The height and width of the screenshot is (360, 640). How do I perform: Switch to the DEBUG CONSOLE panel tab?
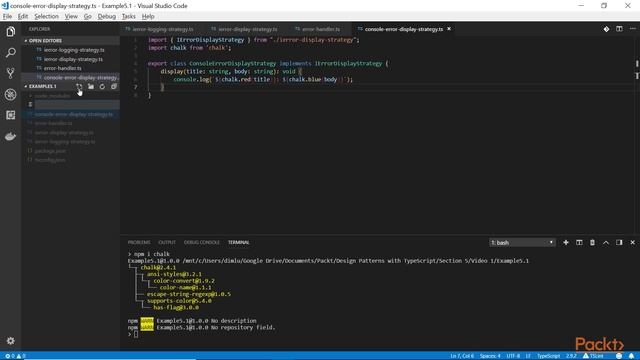(x=202, y=242)
